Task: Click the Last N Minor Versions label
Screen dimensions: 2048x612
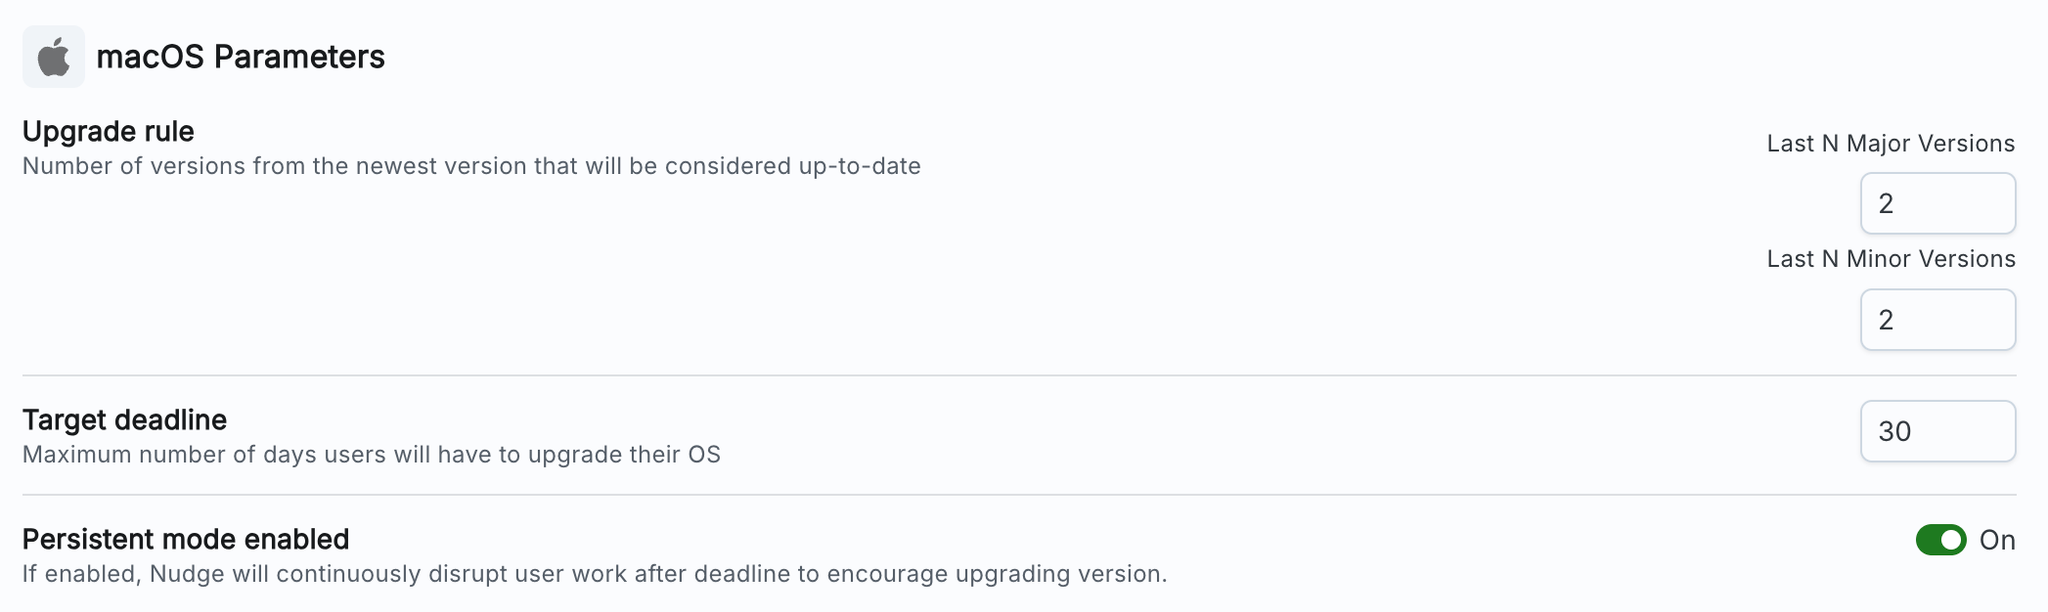Action: coord(1891,258)
